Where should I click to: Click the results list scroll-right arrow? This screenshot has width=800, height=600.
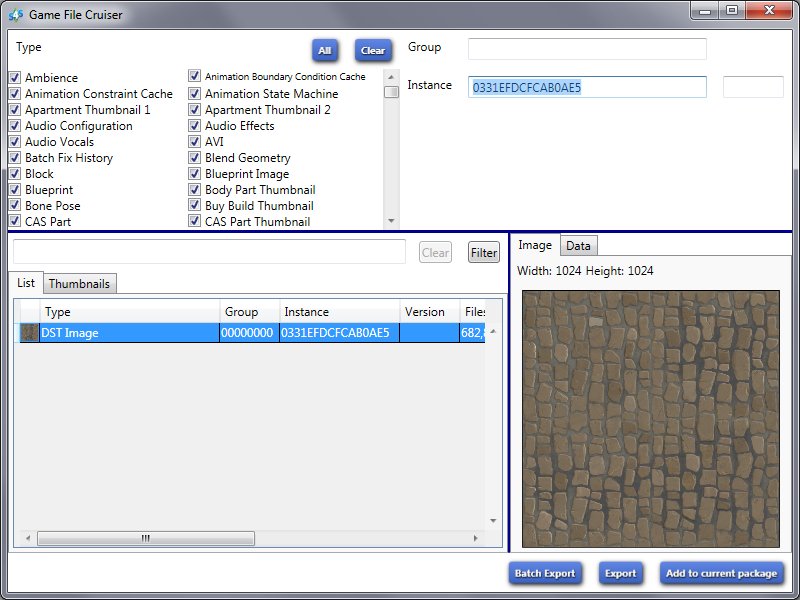point(476,538)
